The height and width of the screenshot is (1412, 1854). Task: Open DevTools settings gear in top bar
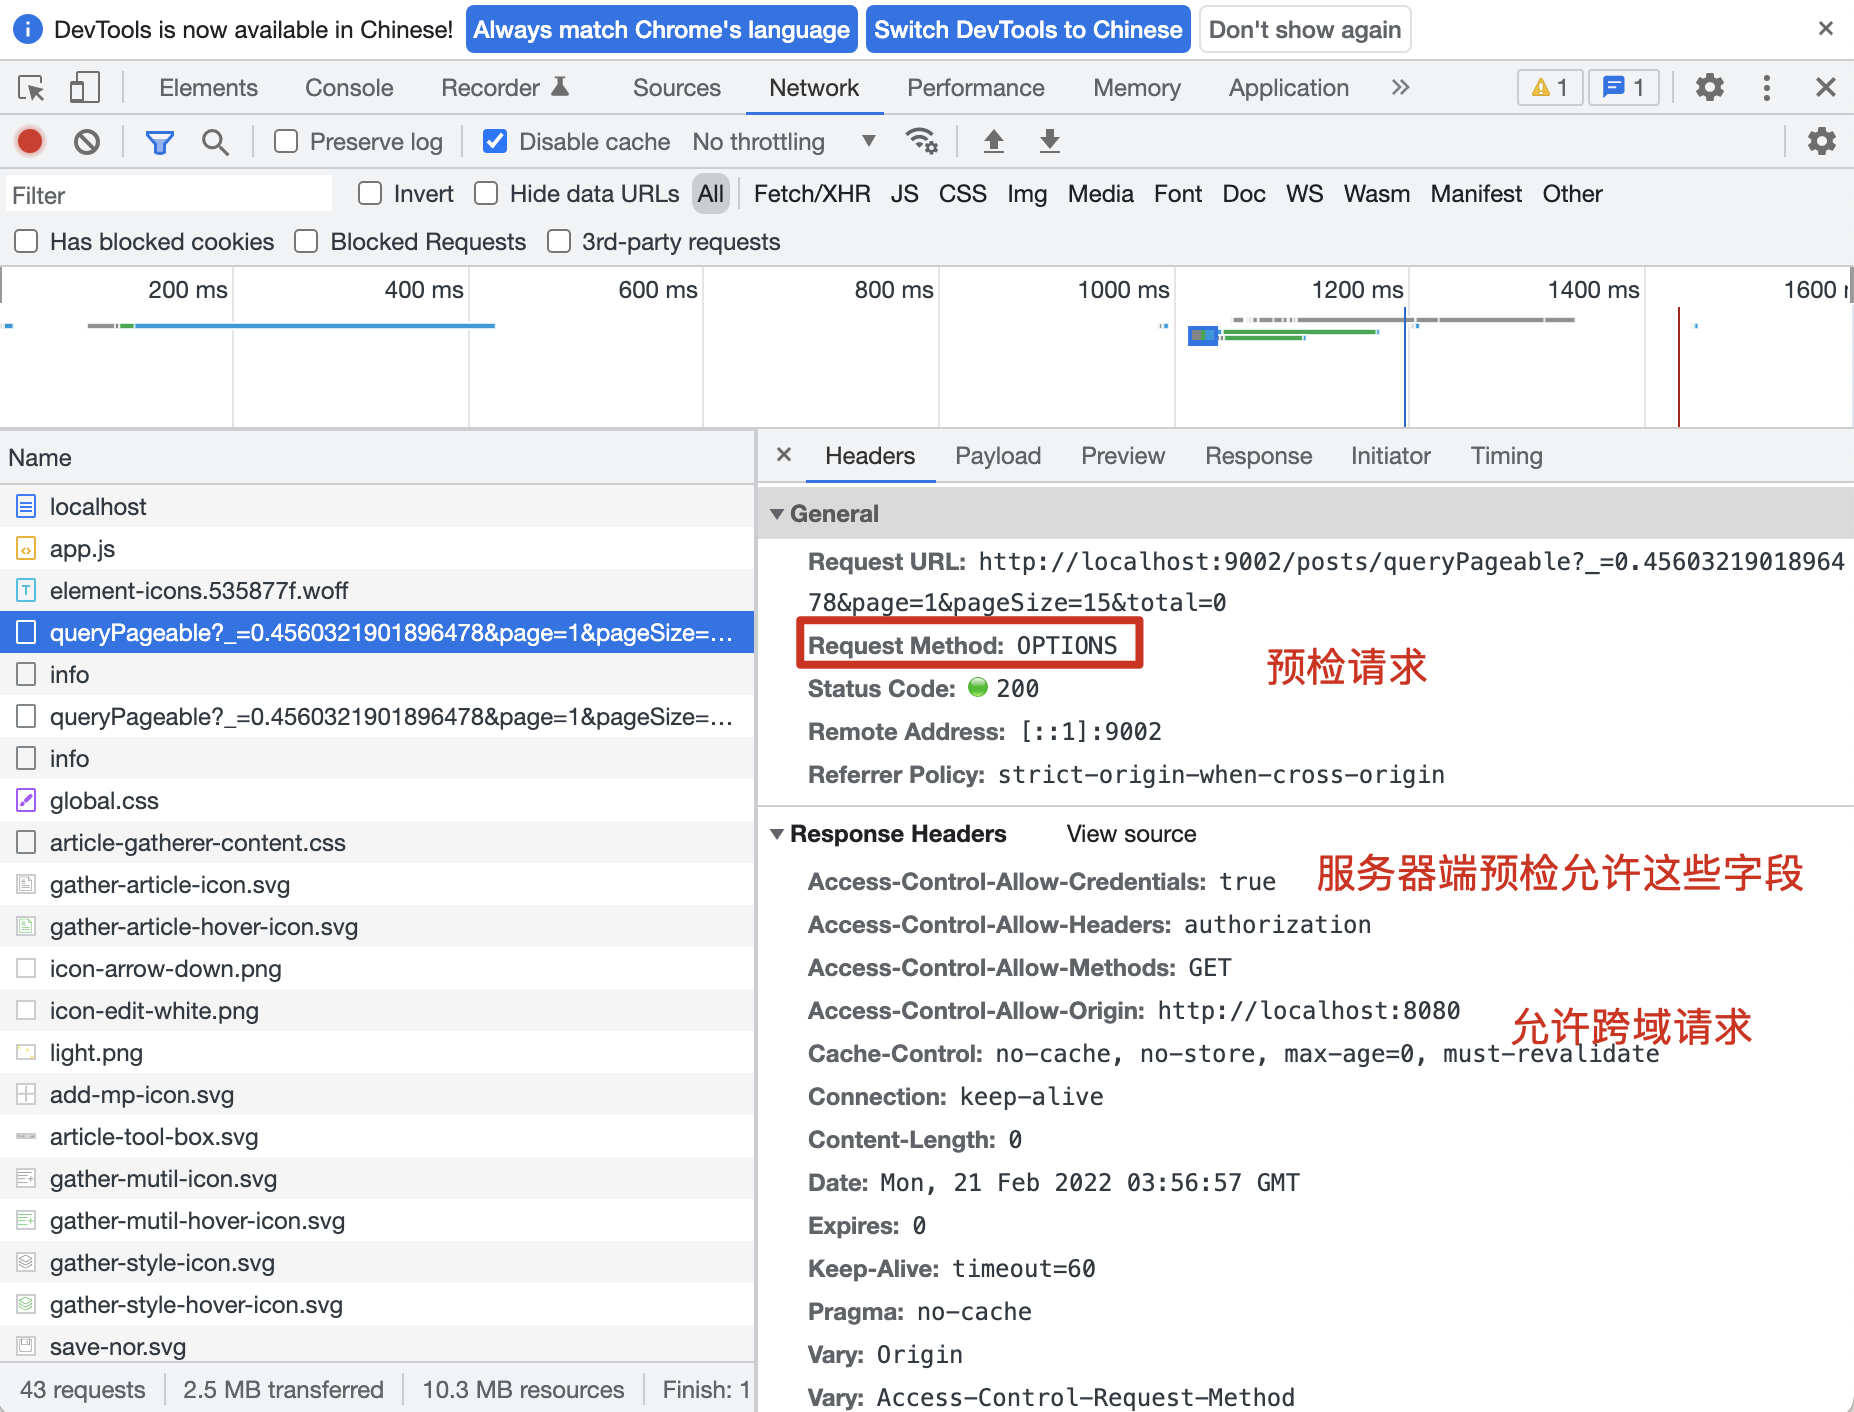[x=1710, y=88]
